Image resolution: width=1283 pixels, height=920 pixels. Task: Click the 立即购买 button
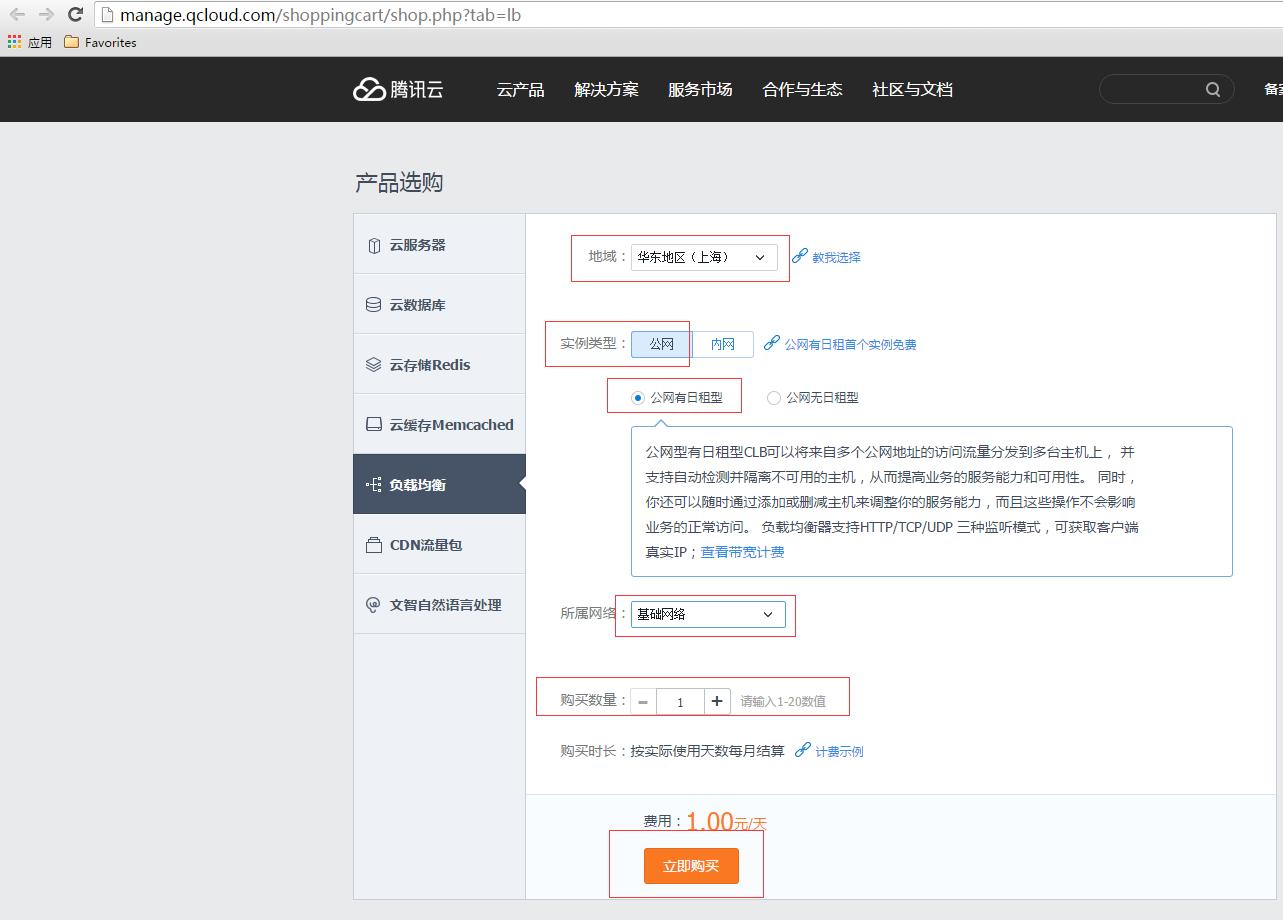691,866
